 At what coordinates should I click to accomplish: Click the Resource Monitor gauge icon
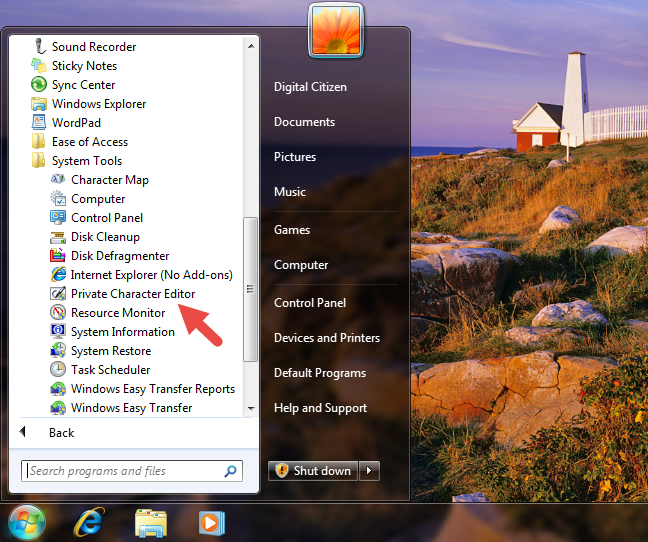(x=58, y=312)
